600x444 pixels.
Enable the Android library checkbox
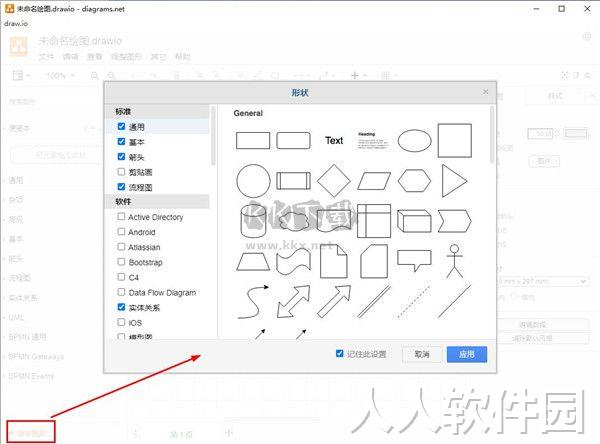coord(121,232)
